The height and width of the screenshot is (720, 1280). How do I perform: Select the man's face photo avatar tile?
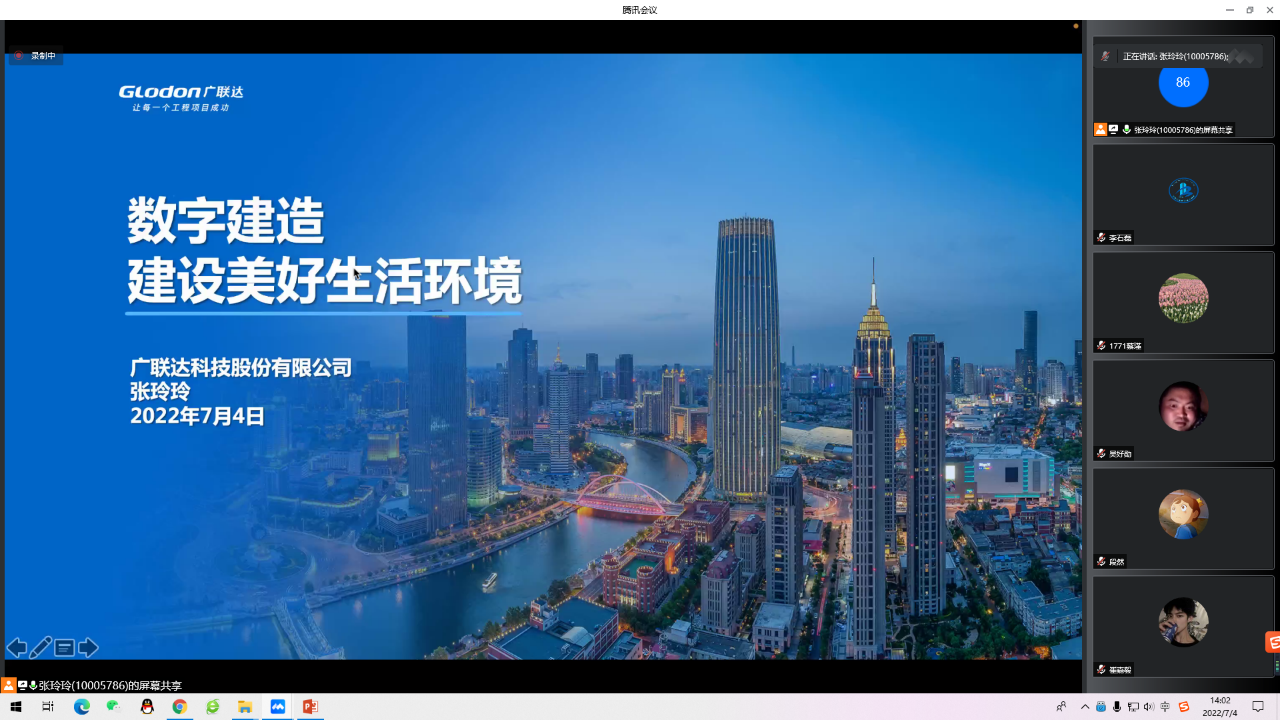coord(1183,406)
